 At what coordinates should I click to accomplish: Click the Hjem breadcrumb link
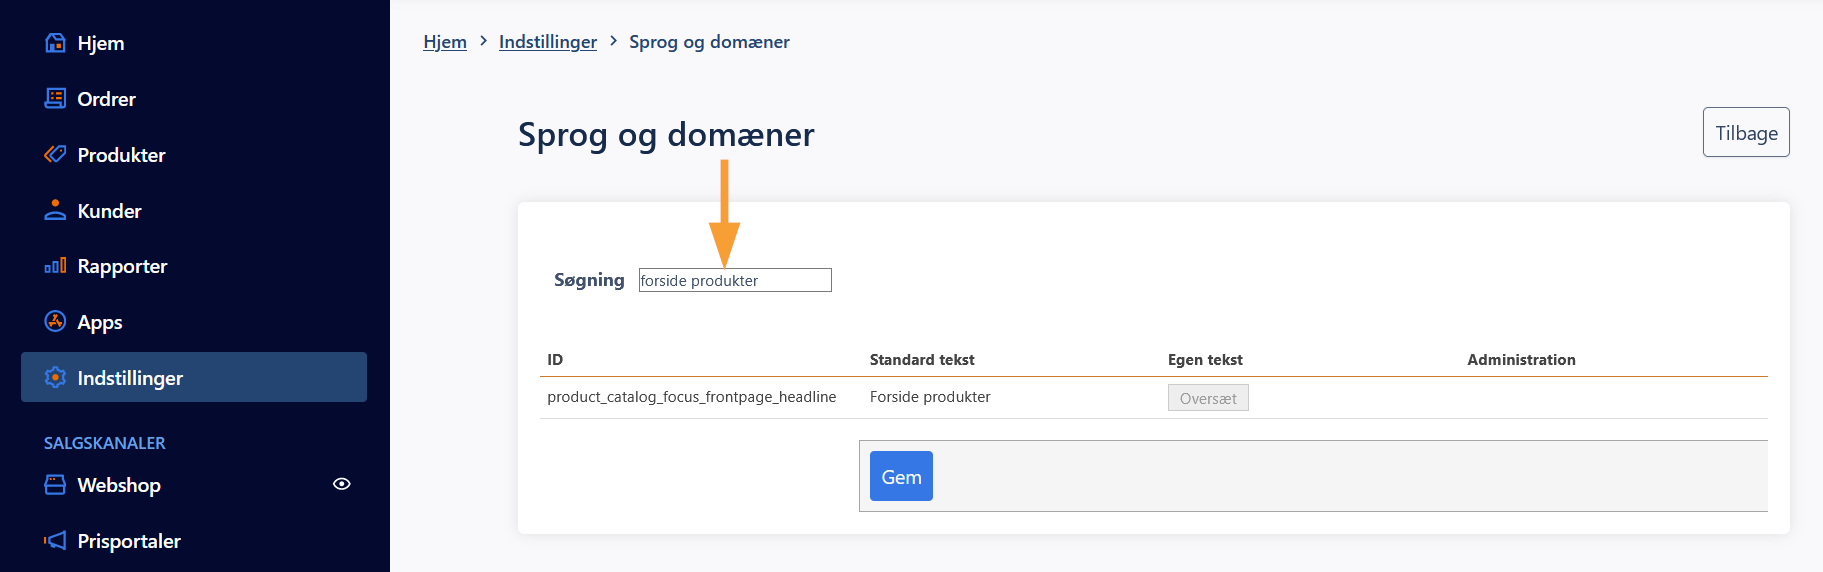(x=445, y=42)
